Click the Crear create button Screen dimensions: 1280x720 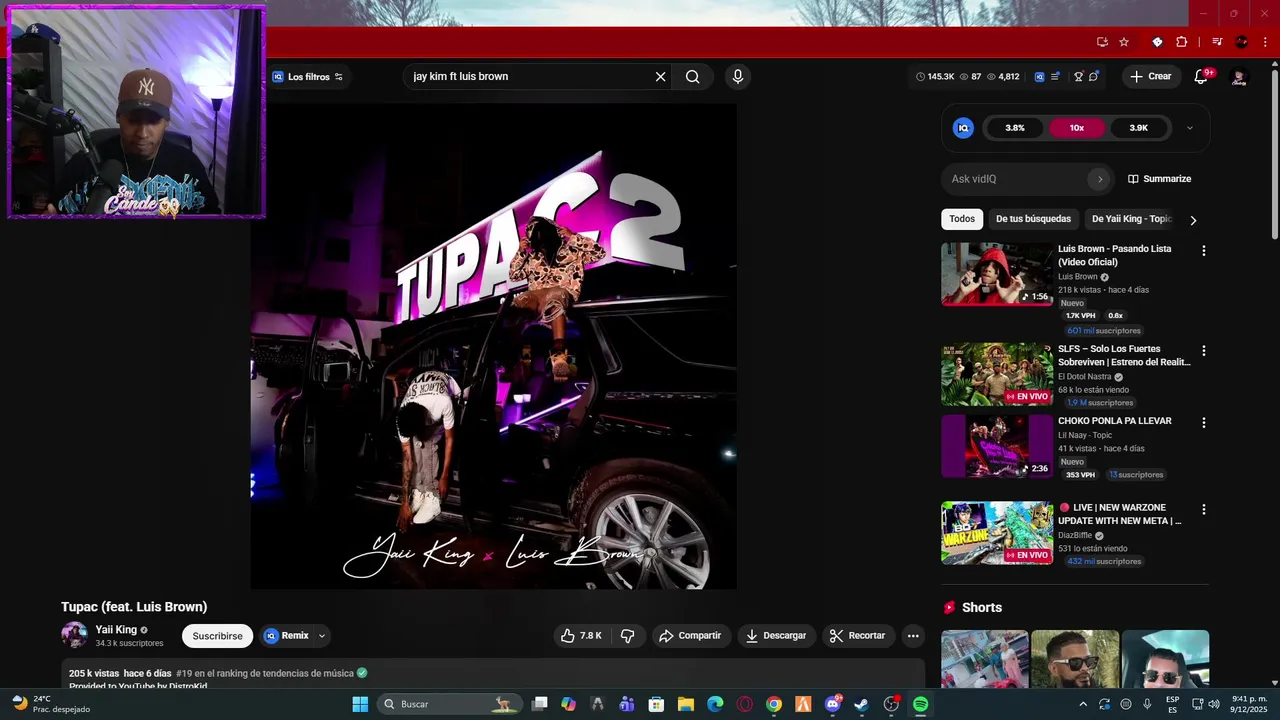tap(1150, 77)
